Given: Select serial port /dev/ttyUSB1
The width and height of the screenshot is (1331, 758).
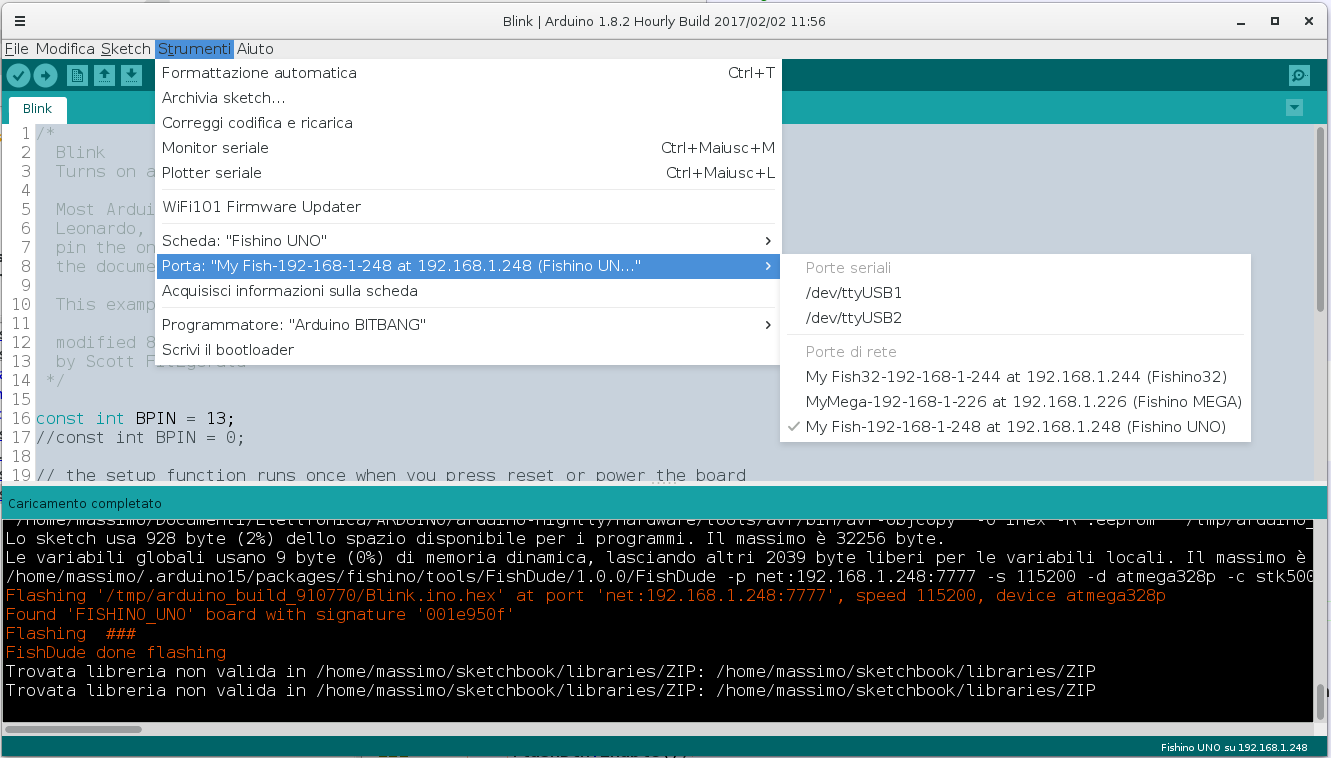Looking at the screenshot, I should click(1015, 293).
